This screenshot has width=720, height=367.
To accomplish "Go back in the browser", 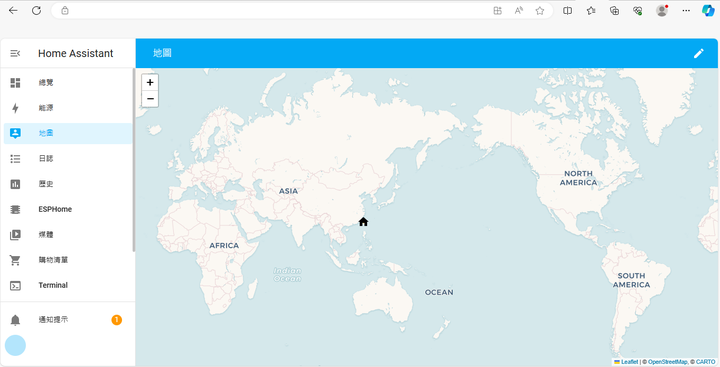I will [13, 11].
